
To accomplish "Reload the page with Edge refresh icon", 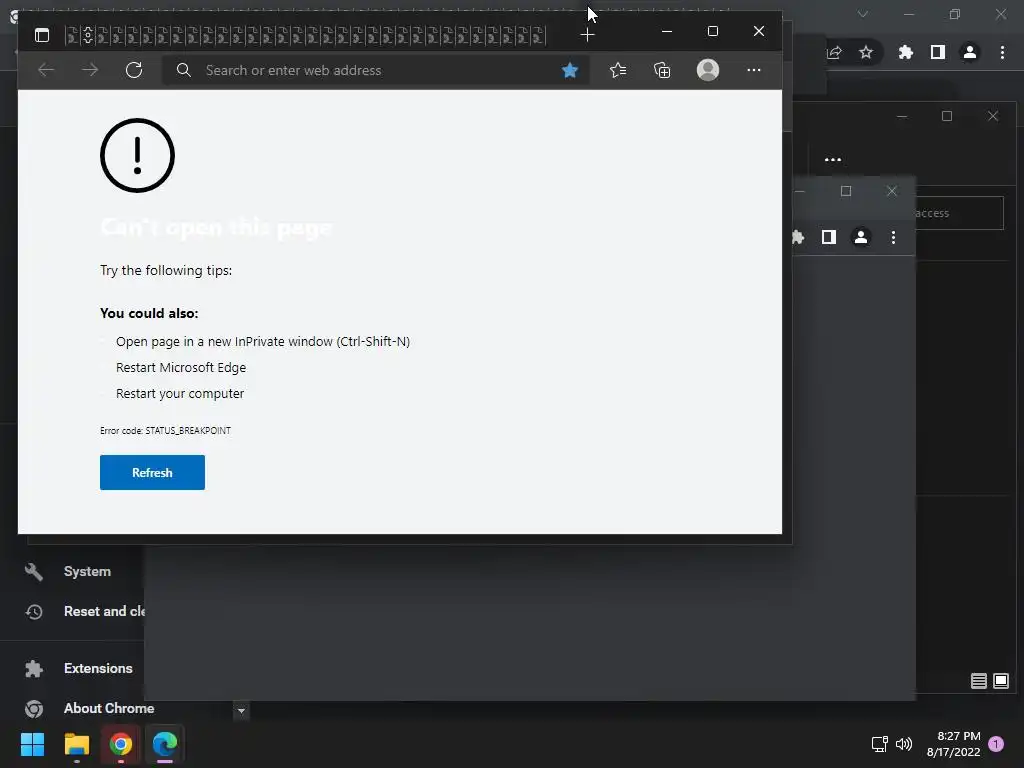I will point(134,70).
